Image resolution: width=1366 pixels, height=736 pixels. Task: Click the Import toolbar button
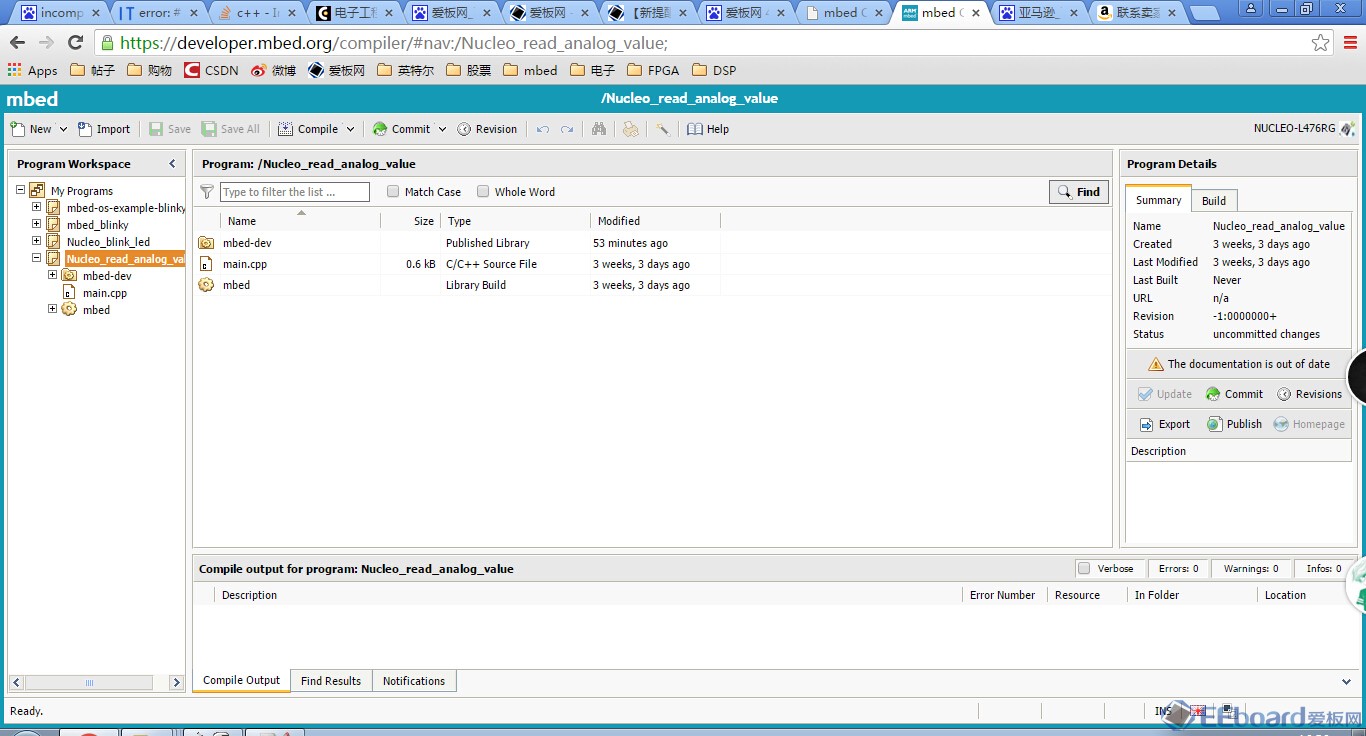pyautogui.click(x=104, y=129)
